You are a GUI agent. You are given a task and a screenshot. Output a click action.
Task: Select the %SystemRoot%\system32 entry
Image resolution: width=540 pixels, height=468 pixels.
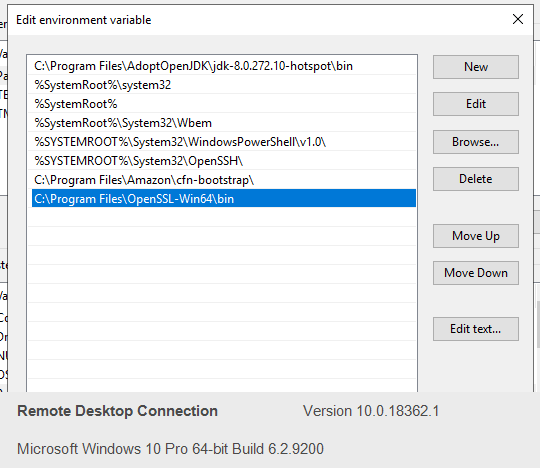224,85
